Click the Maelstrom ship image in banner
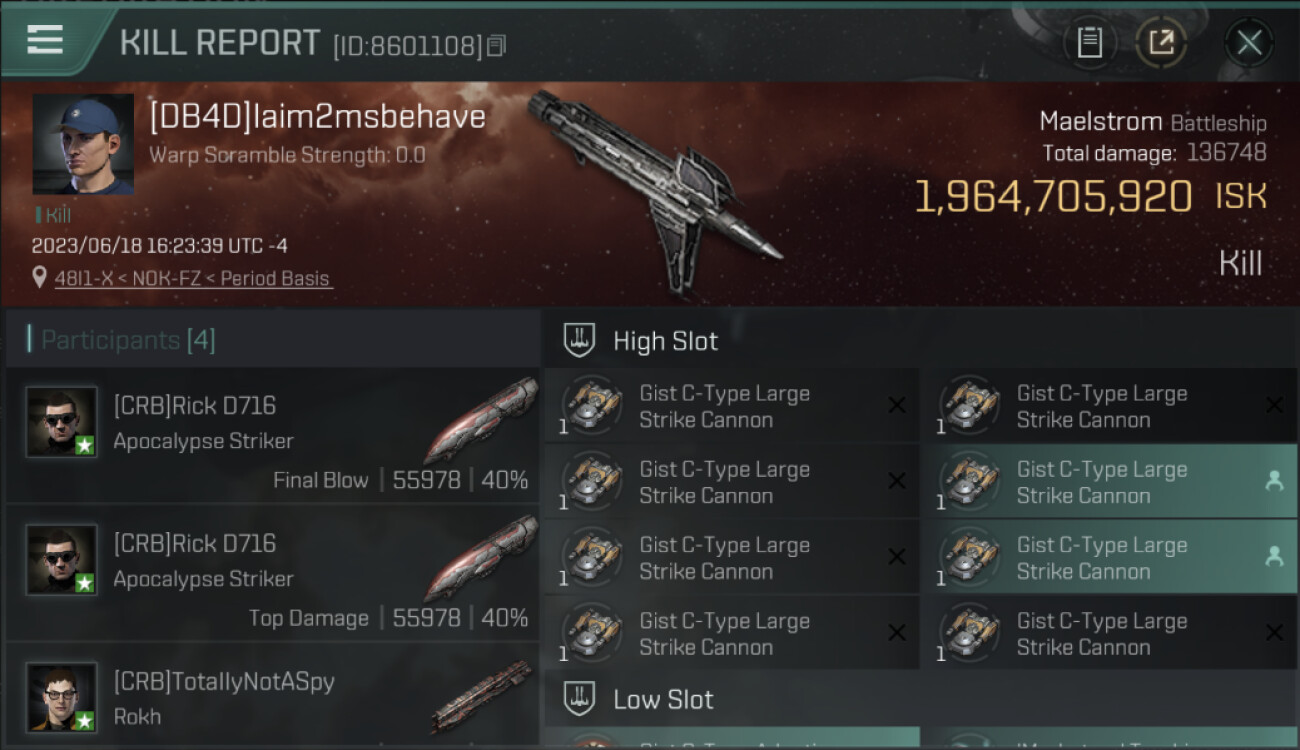 [x=655, y=190]
